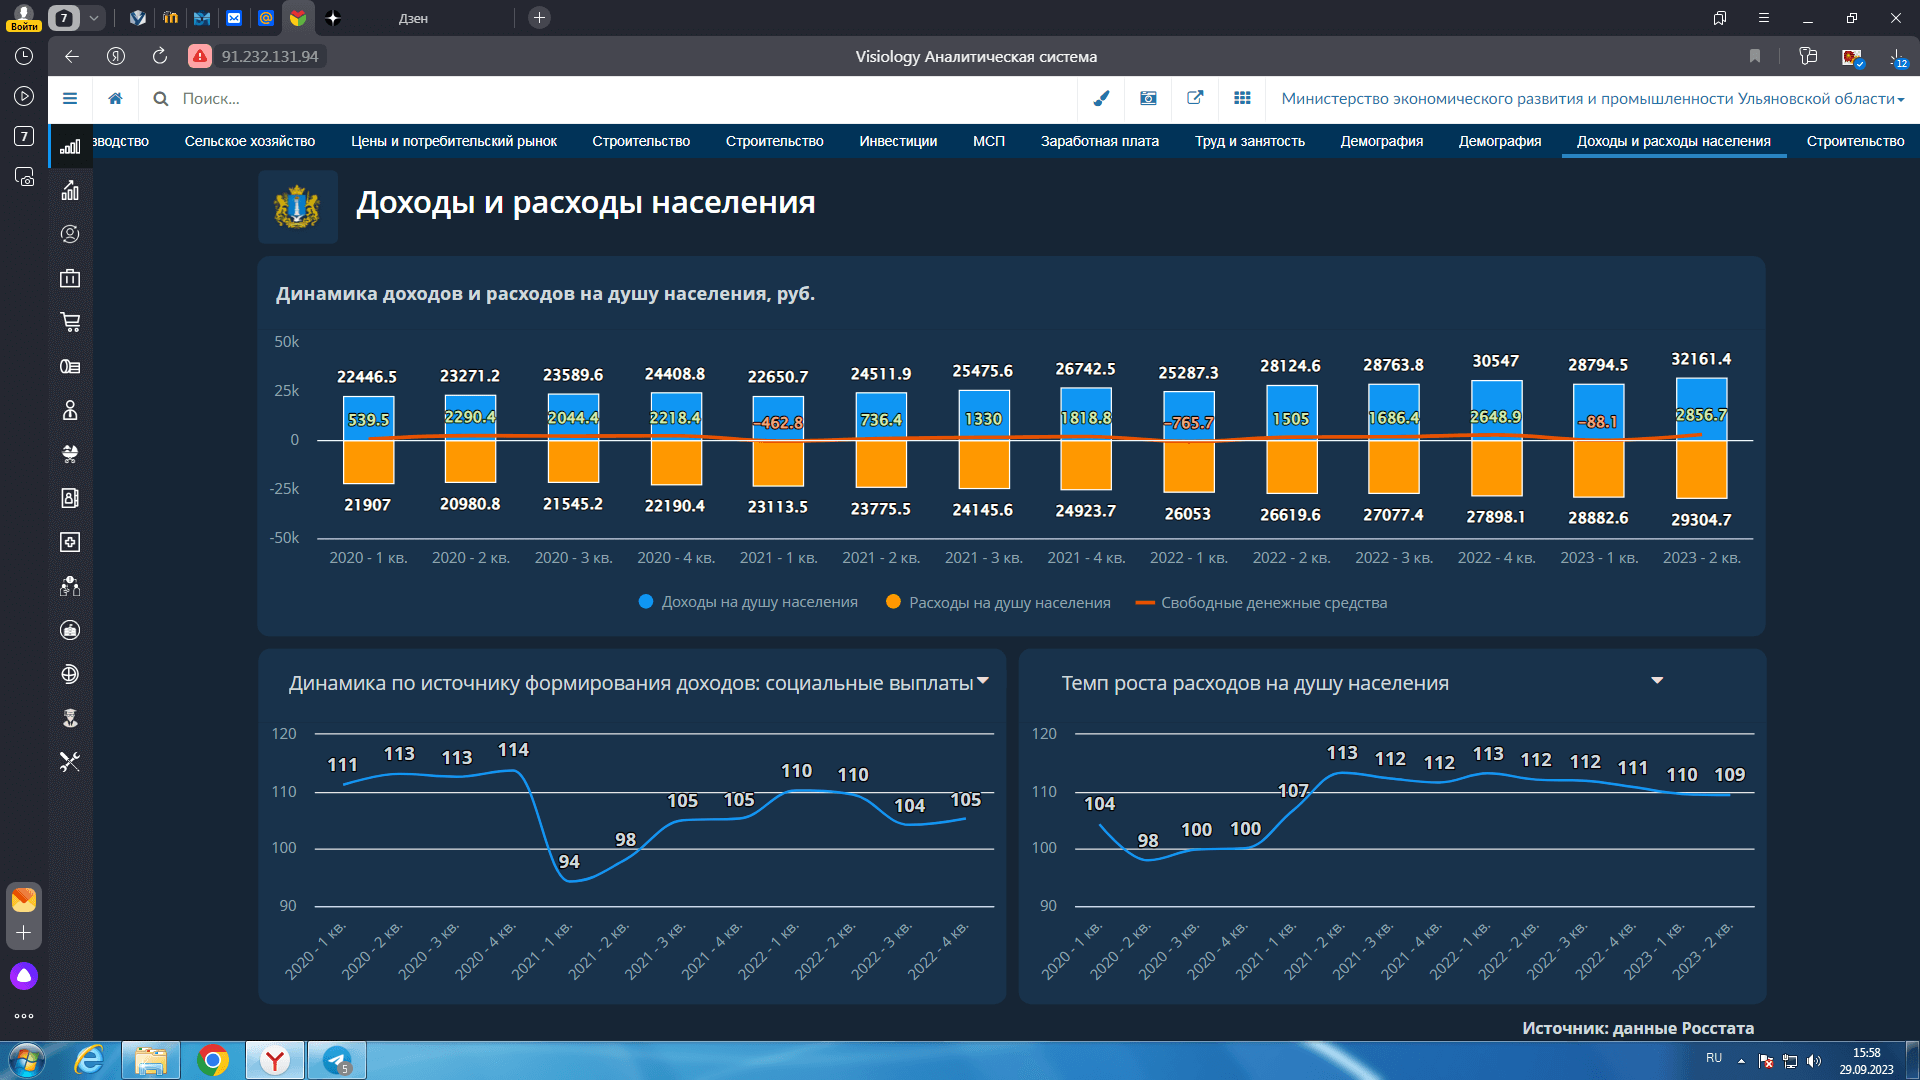Select the growth bar chart sidebar icon
1920x1080 pixels.
(x=70, y=190)
